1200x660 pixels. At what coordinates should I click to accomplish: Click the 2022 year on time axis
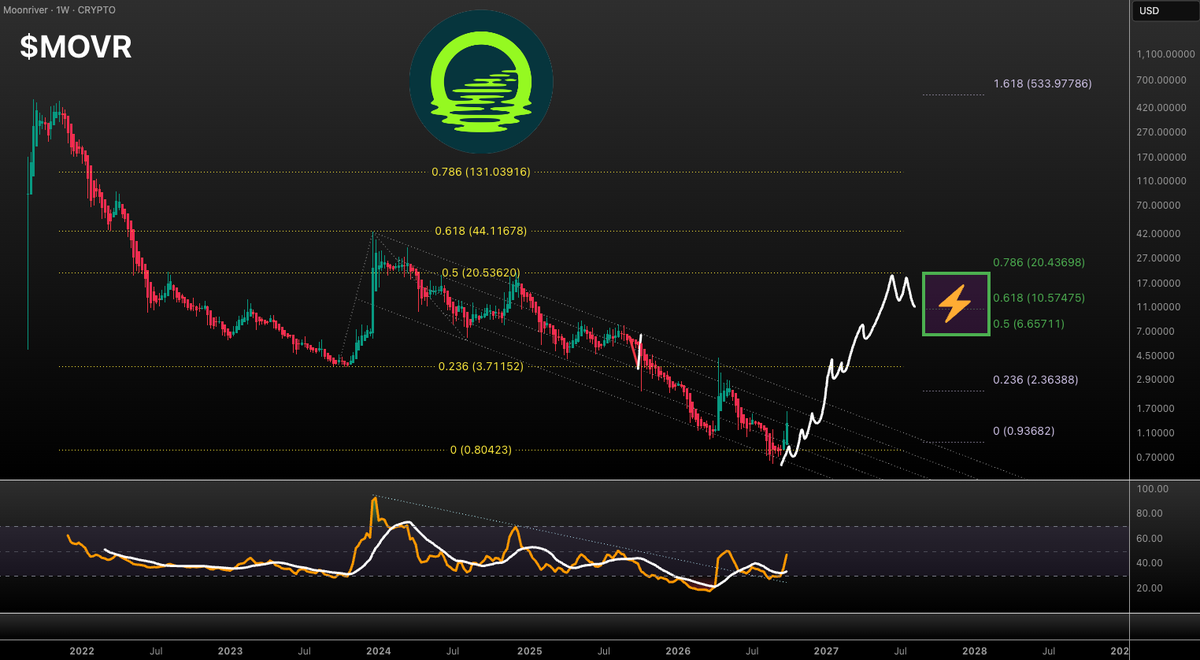point(82,650)
